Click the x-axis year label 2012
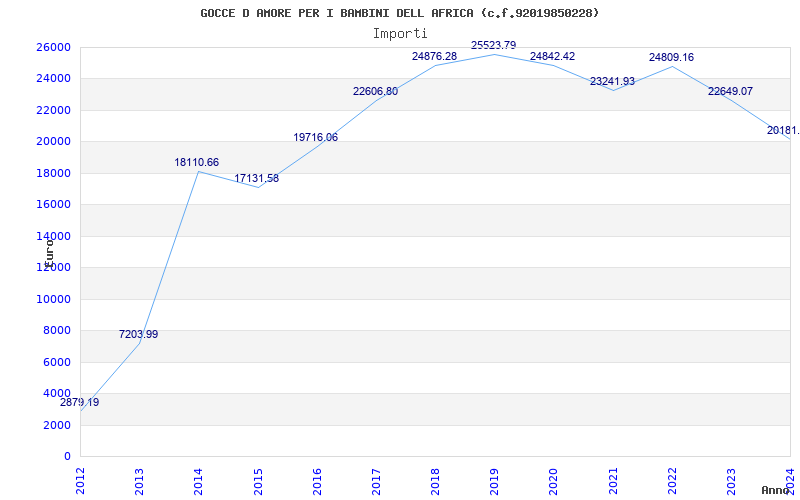This screenshot has width=800, height=500. pyautogui.click(x=81, y=481)
